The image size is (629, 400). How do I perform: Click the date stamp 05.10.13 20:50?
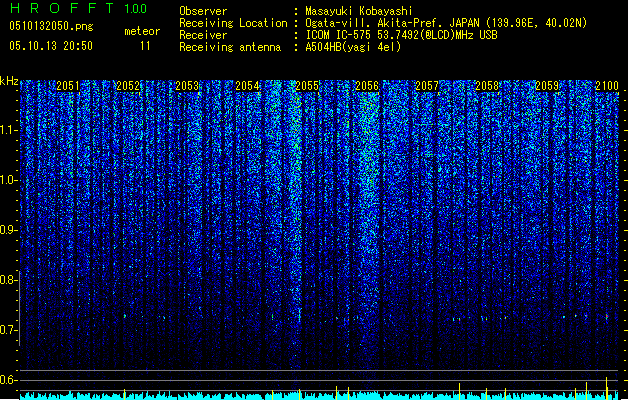tap(51, 46)
